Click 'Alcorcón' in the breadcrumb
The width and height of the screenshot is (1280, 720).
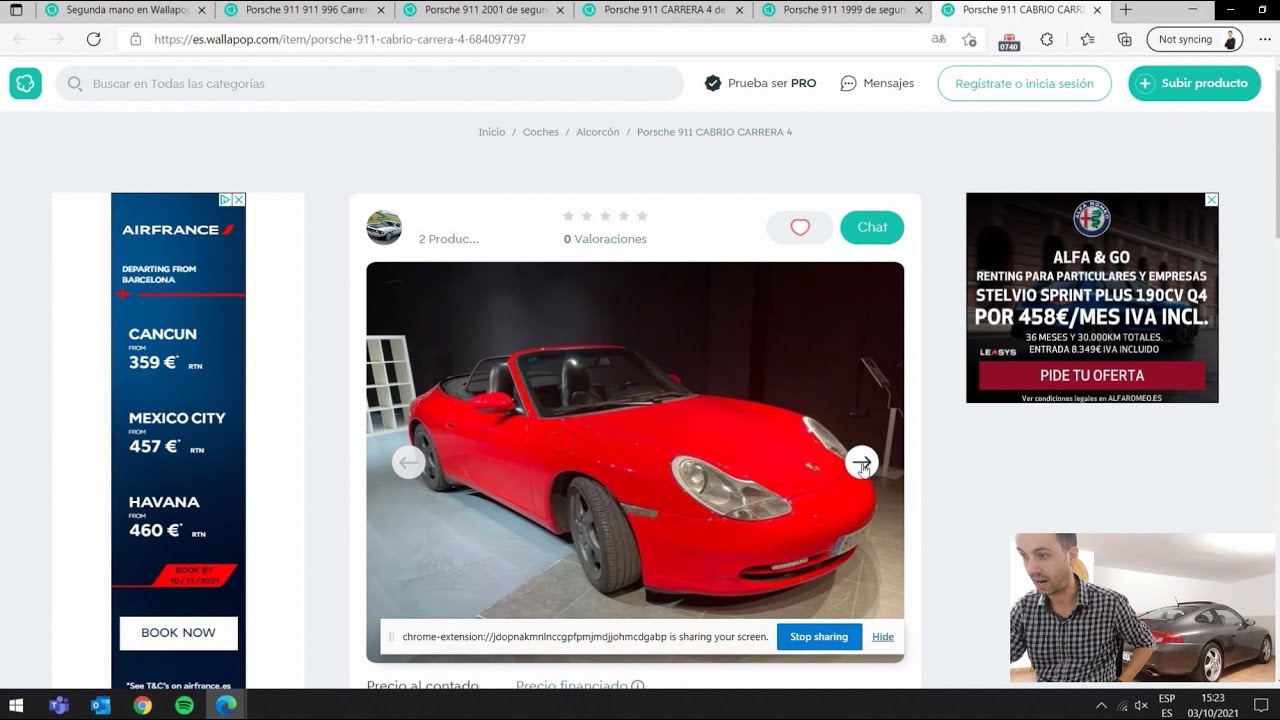[598, 132]
